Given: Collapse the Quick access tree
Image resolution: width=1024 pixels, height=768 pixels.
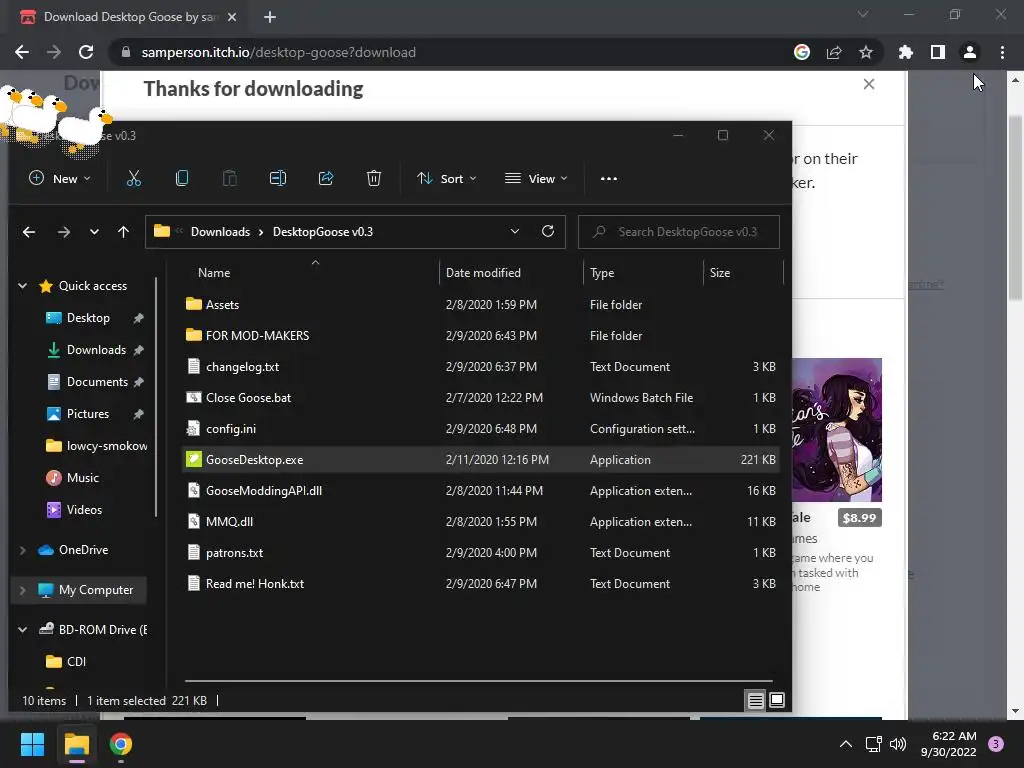Looking at the screenshot, I should 22,286.
